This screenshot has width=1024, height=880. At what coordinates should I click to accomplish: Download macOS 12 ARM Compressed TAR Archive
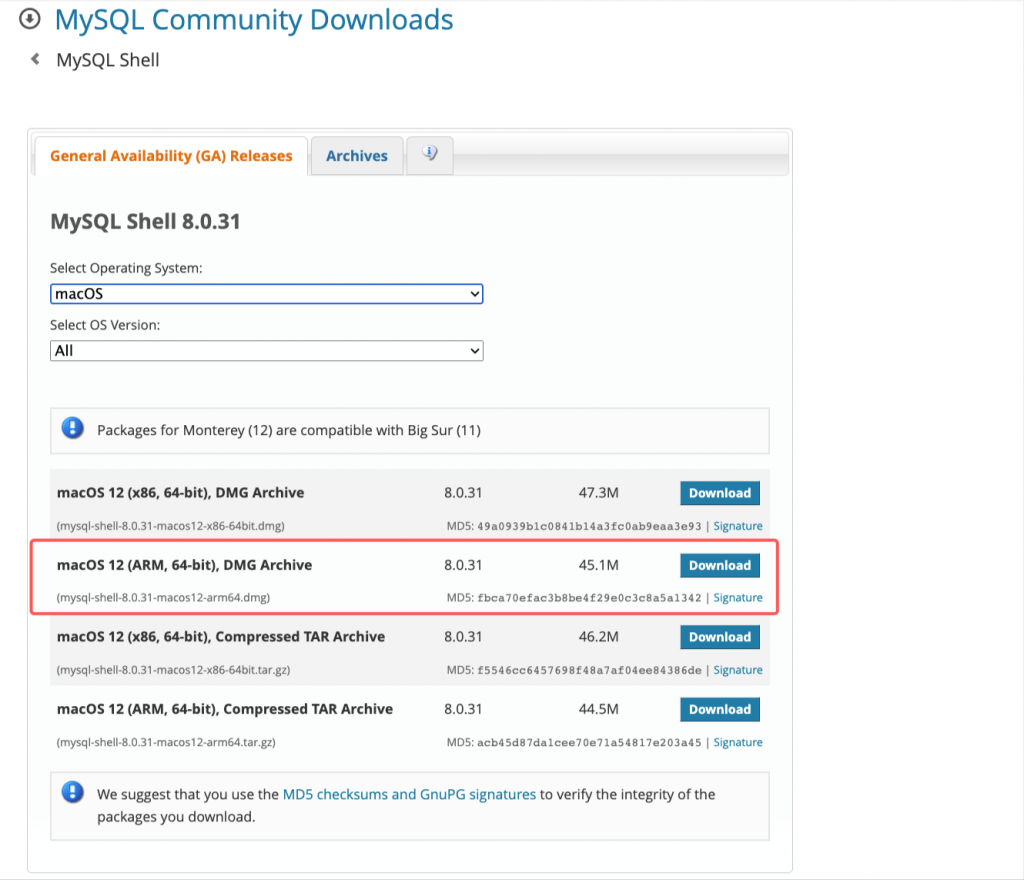(x=720, y=710)
